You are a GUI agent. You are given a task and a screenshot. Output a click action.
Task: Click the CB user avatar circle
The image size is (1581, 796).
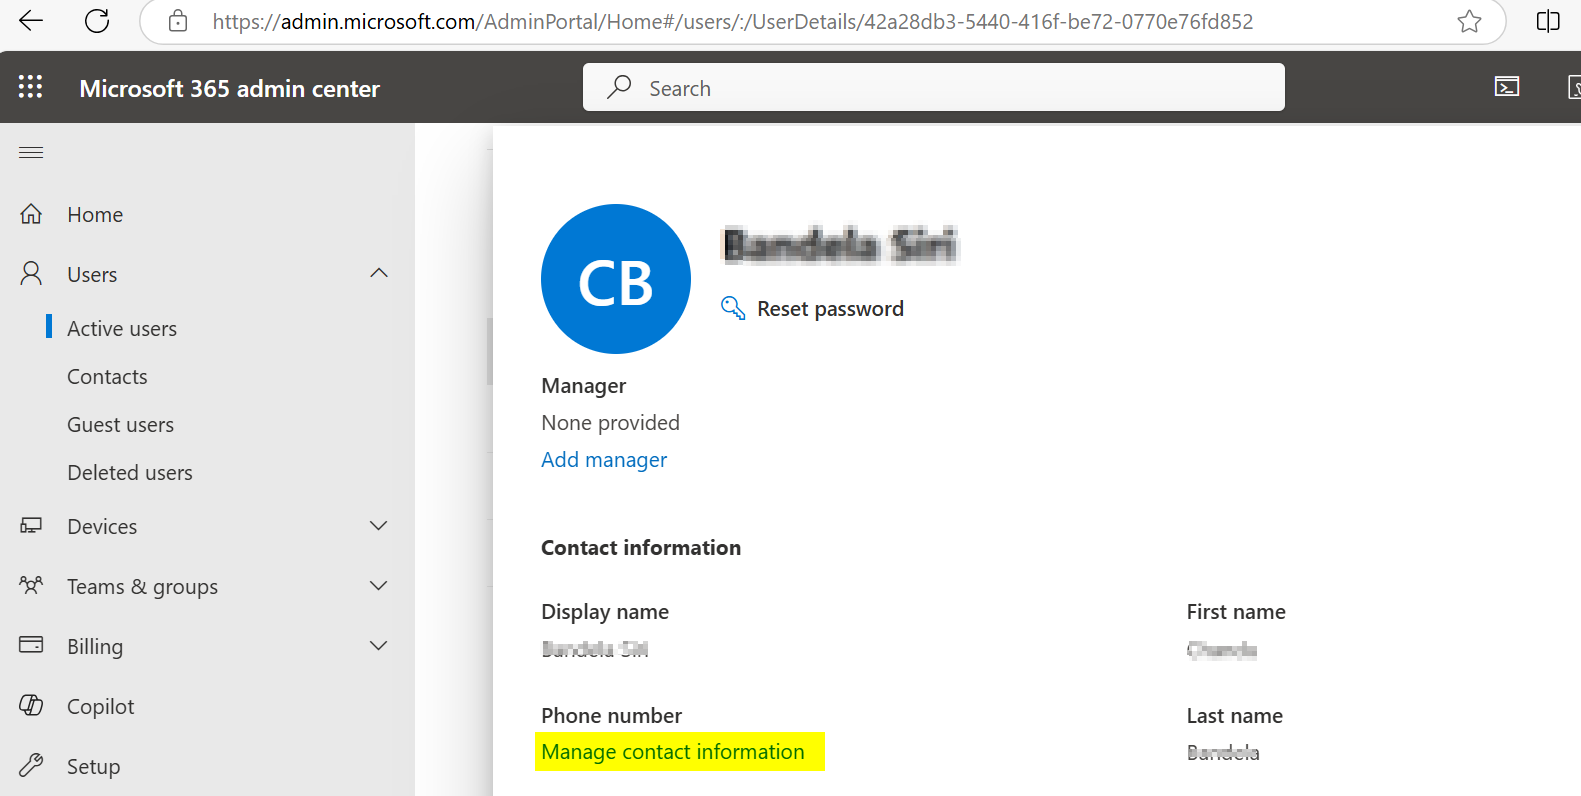coord(616,279)
